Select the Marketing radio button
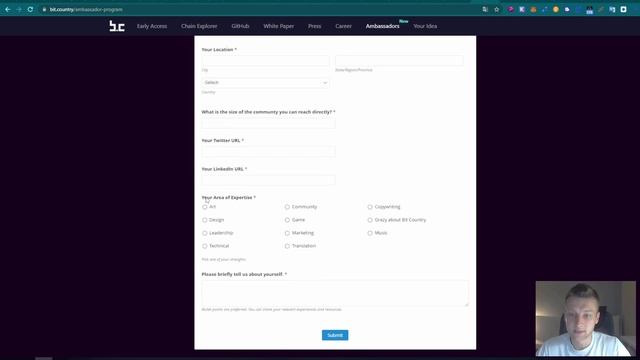Image resolution: width=640 pixels, height=360 pixels. pos(287,233)
